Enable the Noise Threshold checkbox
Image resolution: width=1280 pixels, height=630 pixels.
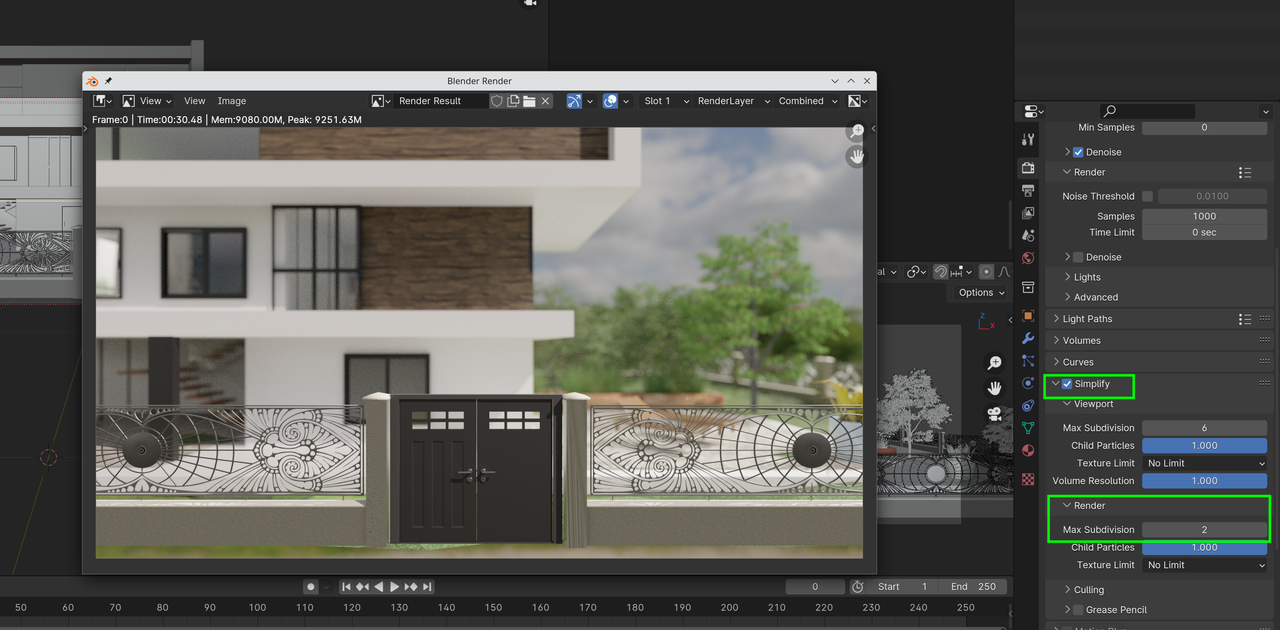tap(1146, 196)
